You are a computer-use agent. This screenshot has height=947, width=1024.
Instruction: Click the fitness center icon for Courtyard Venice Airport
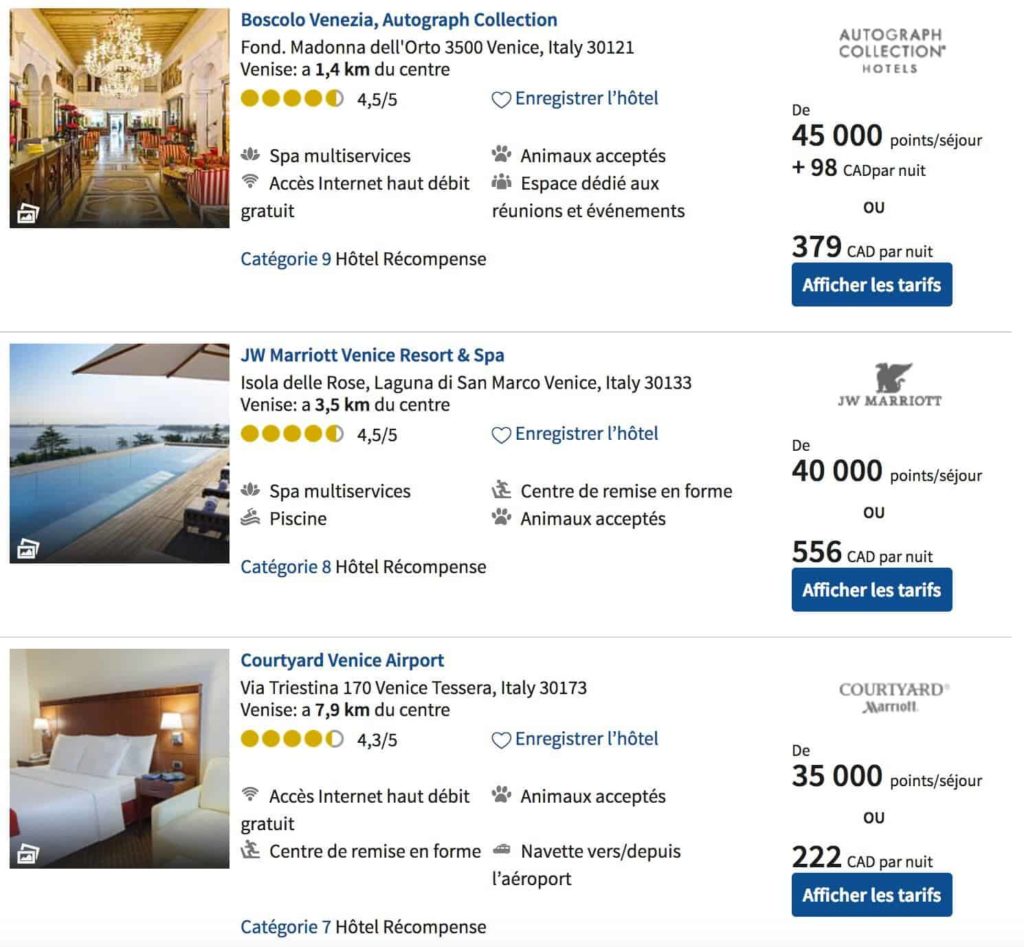click(x=252, y=851)
